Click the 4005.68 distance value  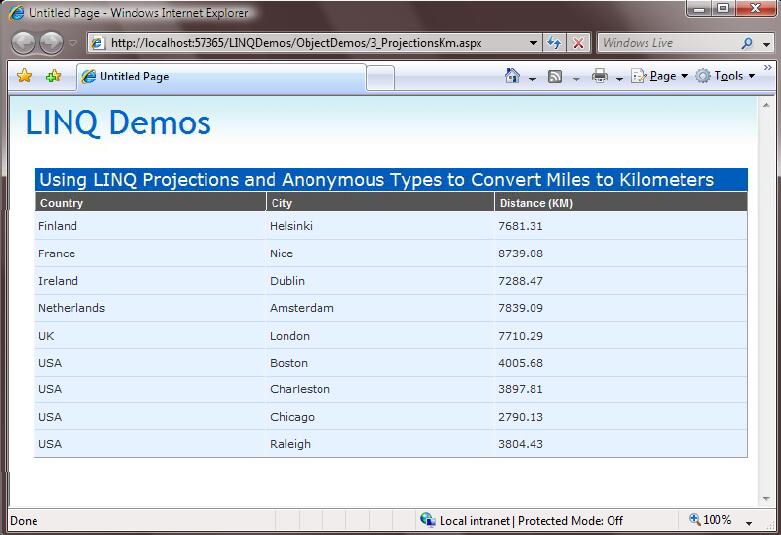point(520,363)
